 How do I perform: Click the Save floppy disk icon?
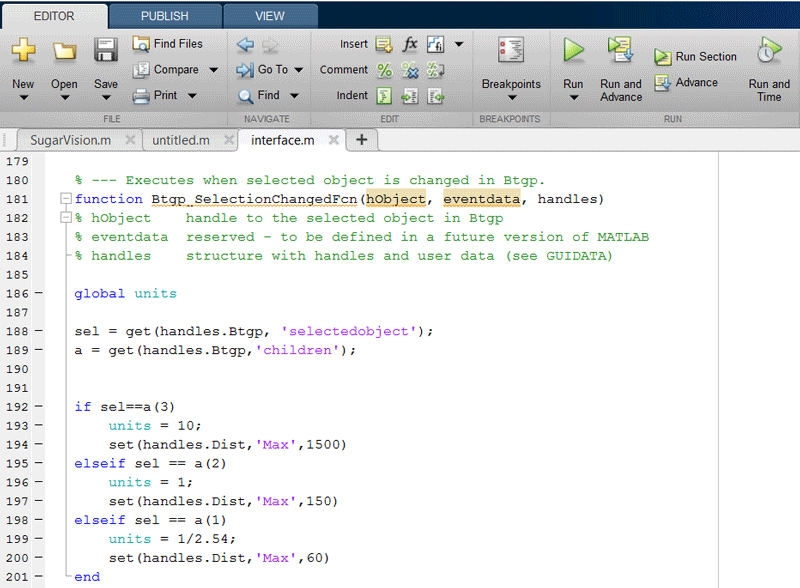[x=106, y=50]
